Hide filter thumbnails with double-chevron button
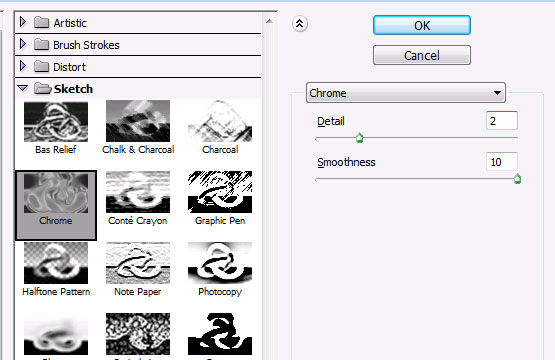 click(x=300, y=24)
